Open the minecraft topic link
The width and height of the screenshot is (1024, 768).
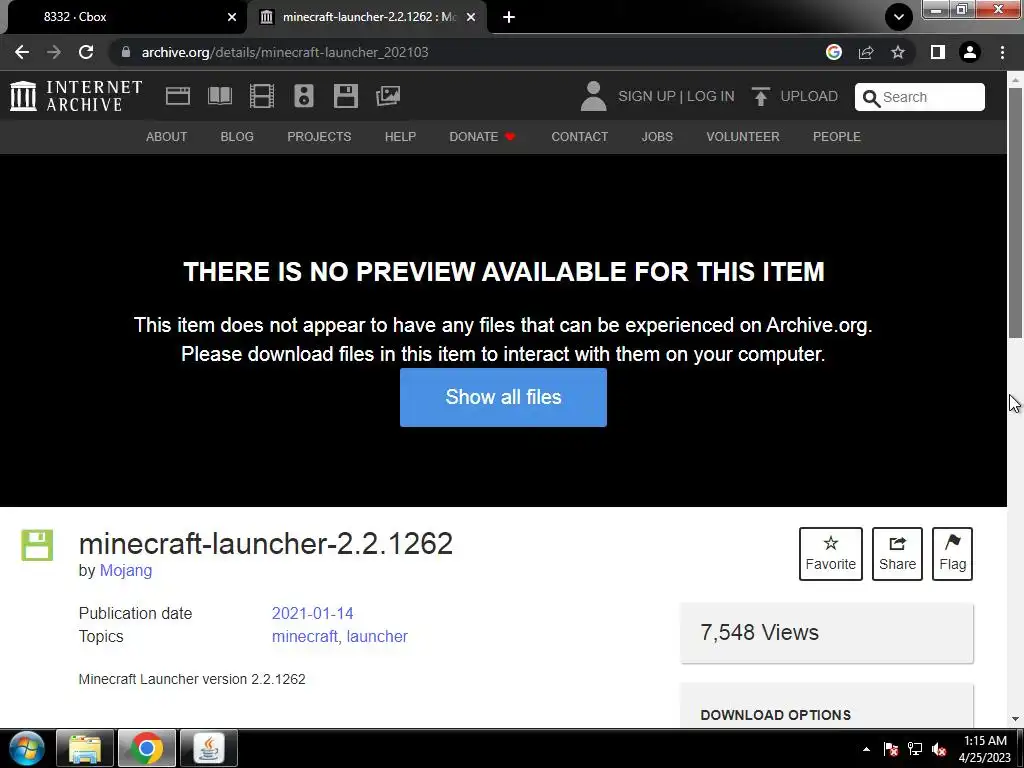(305, 636)
